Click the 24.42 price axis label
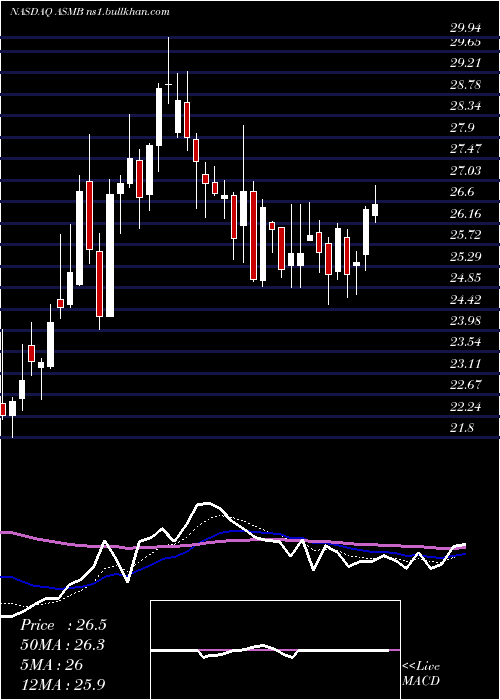Viewport: 500px width, 700px height. pos(466,299)
